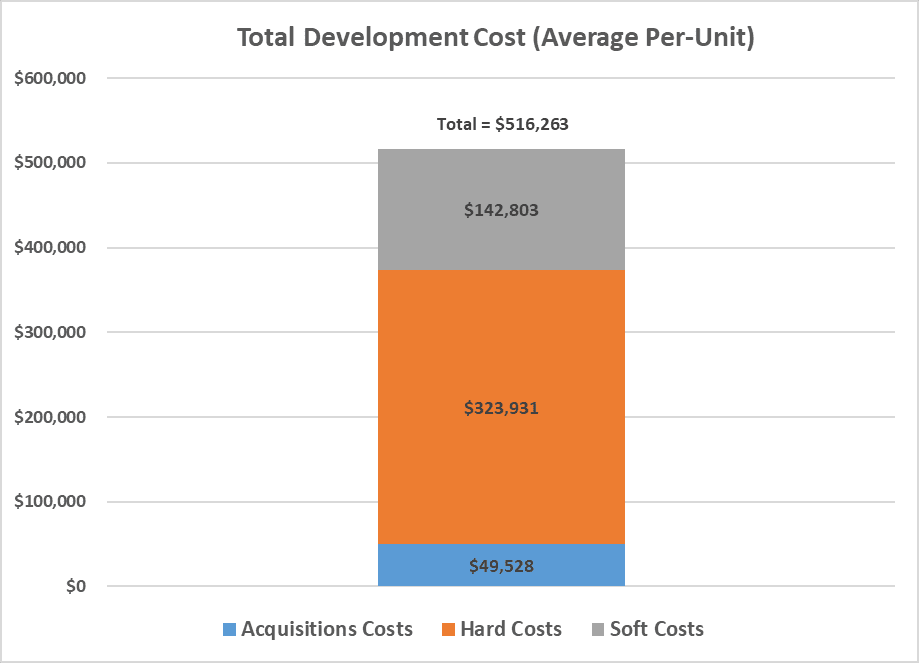Viewport: 919px width, 663px height.
Task: Click the gray Soft Costs legend swatch
Action: pos(598,629)
